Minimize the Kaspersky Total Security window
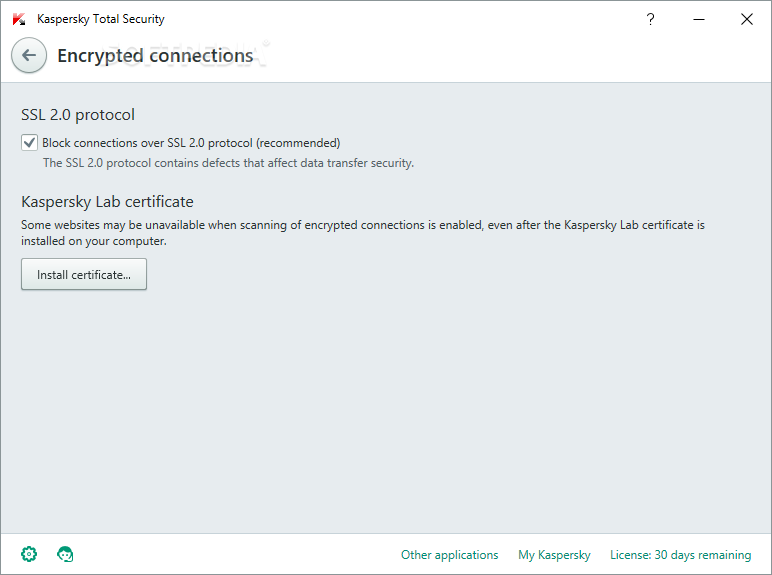The image size is (772, 575). (699, 19)
